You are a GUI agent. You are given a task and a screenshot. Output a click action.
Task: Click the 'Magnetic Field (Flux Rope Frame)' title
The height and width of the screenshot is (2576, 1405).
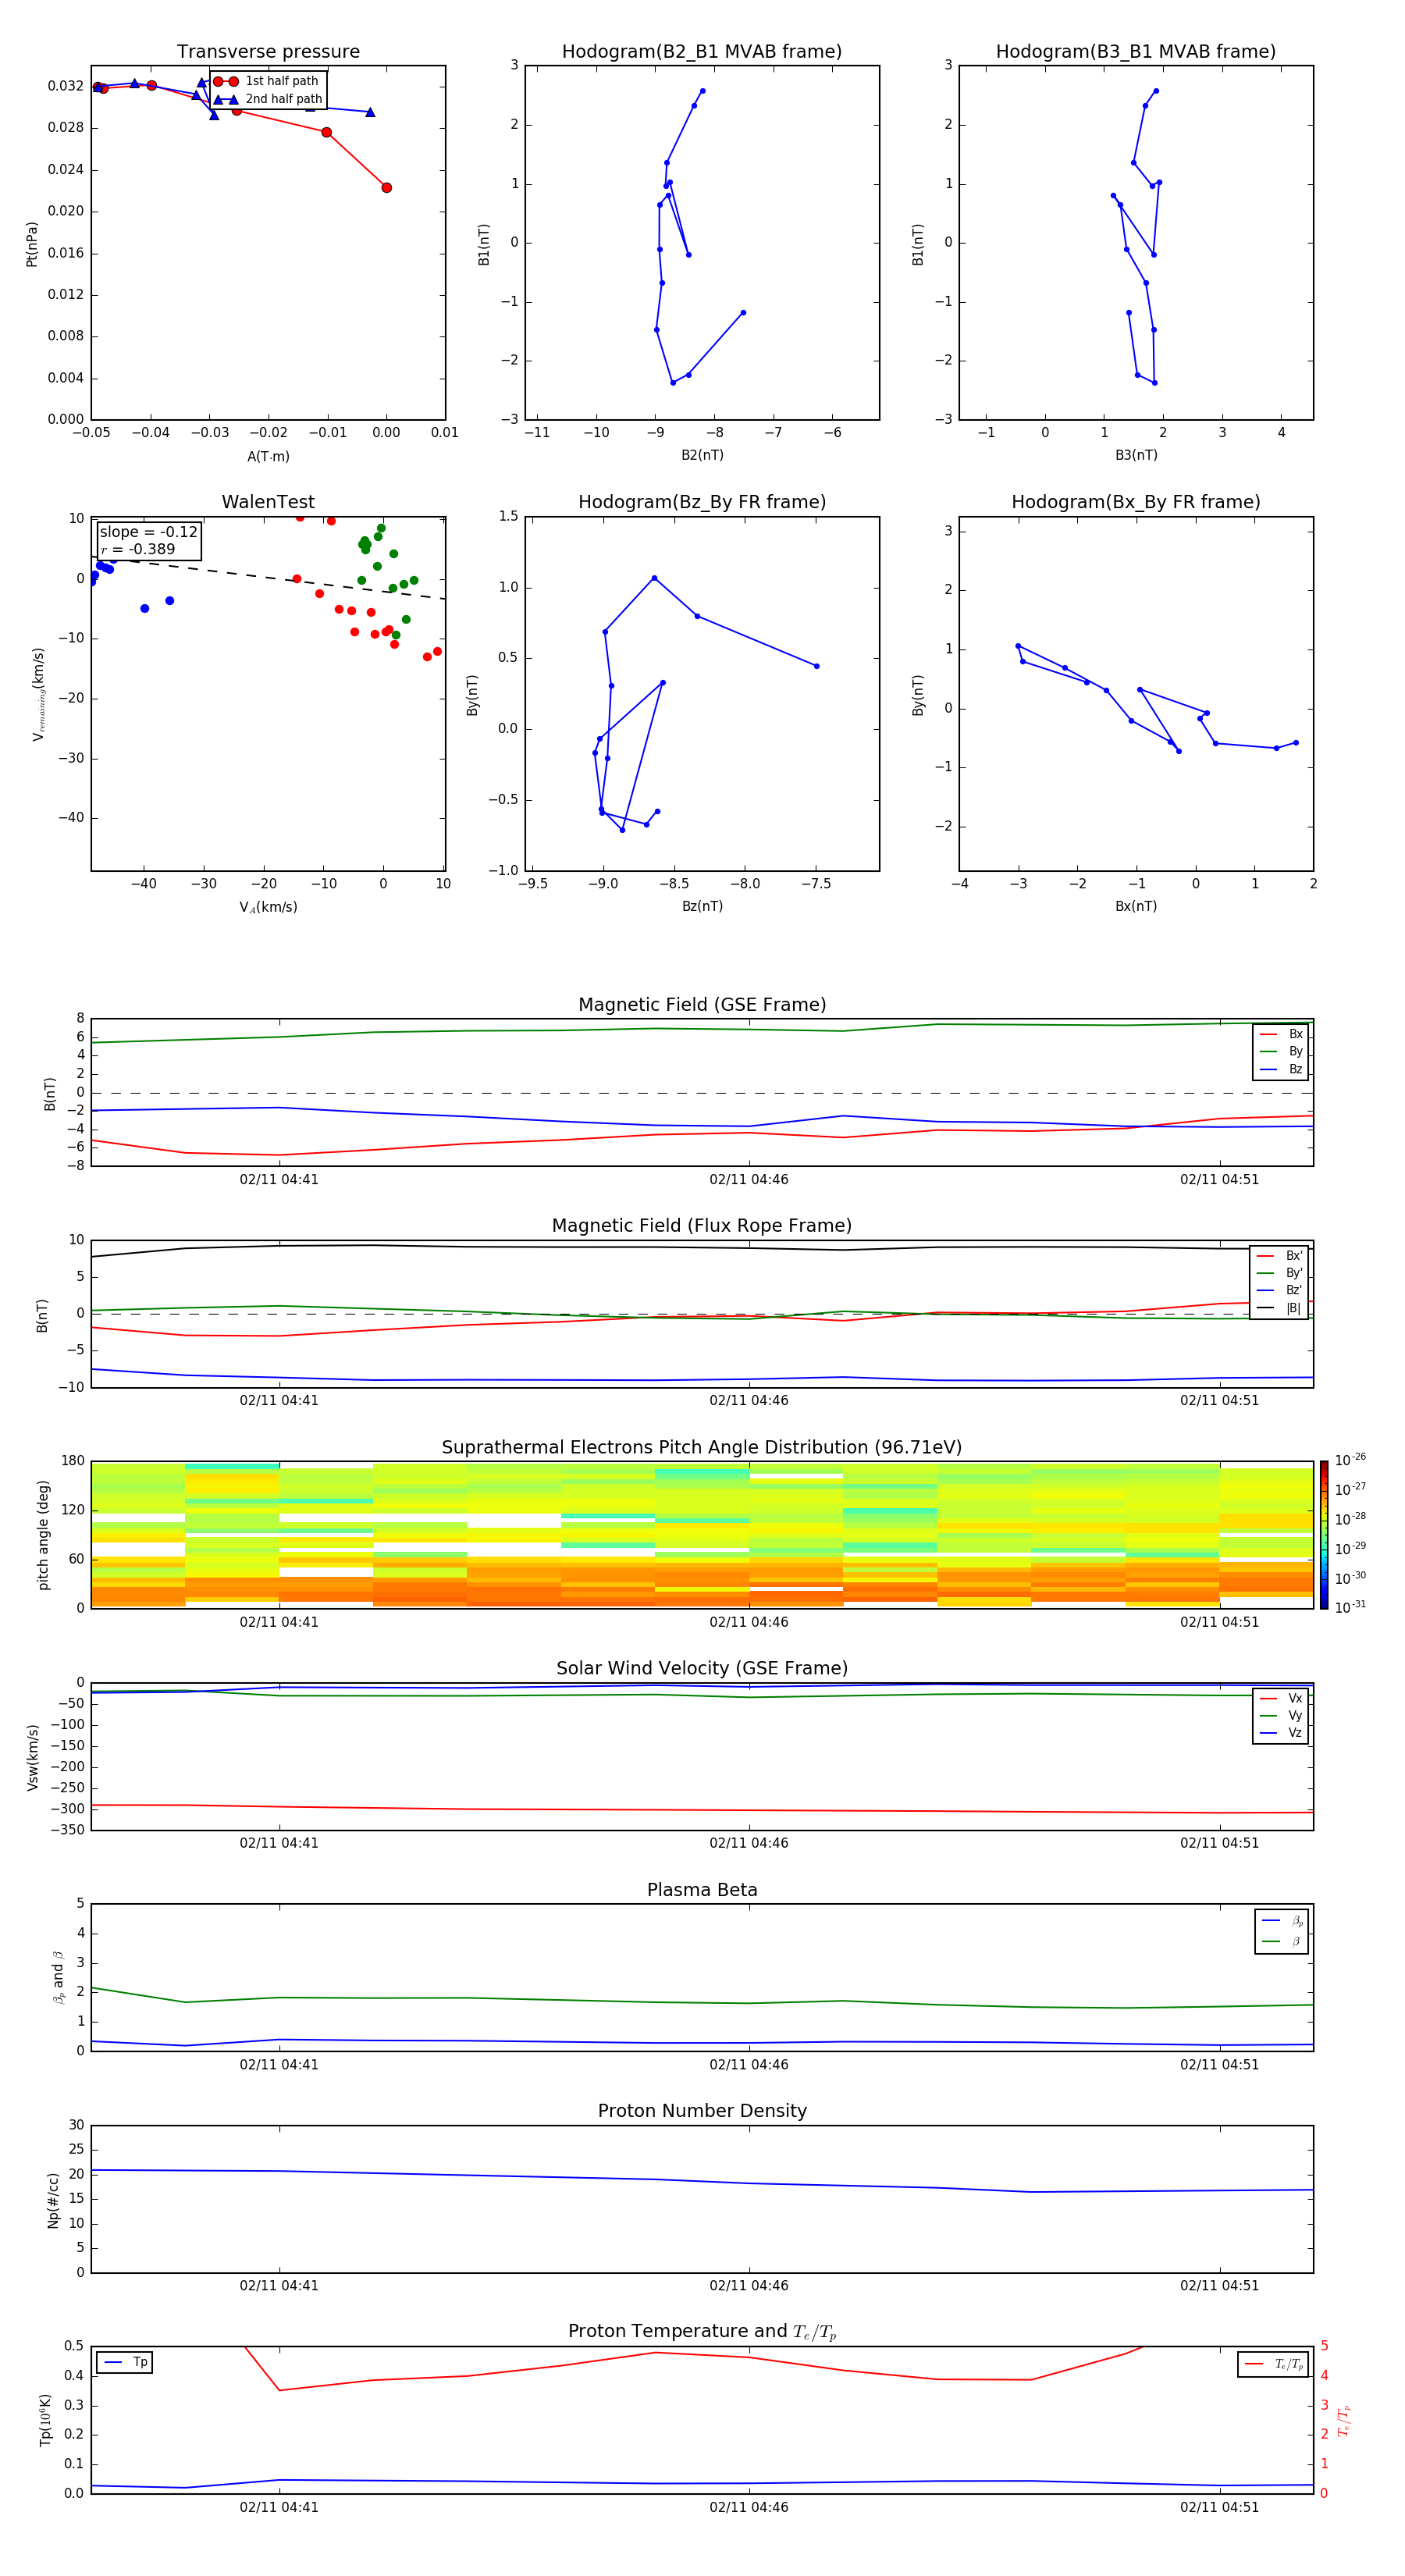pos(702,1226)
